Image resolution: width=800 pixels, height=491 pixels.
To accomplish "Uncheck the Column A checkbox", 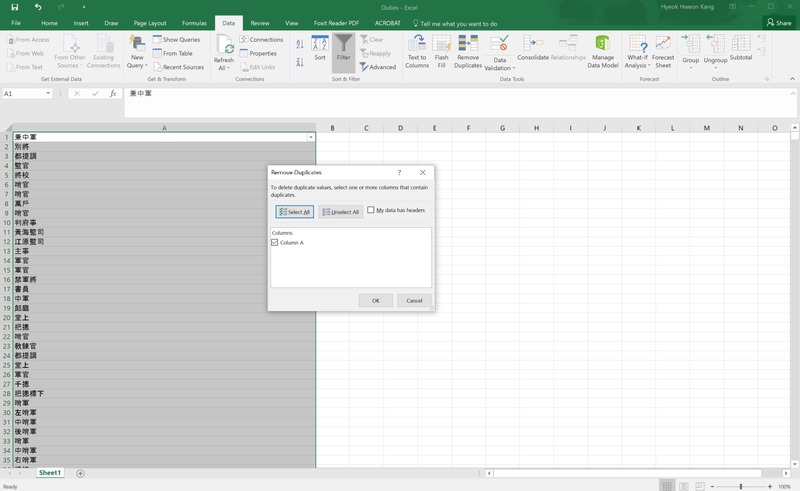I will [x=274, y=242].
